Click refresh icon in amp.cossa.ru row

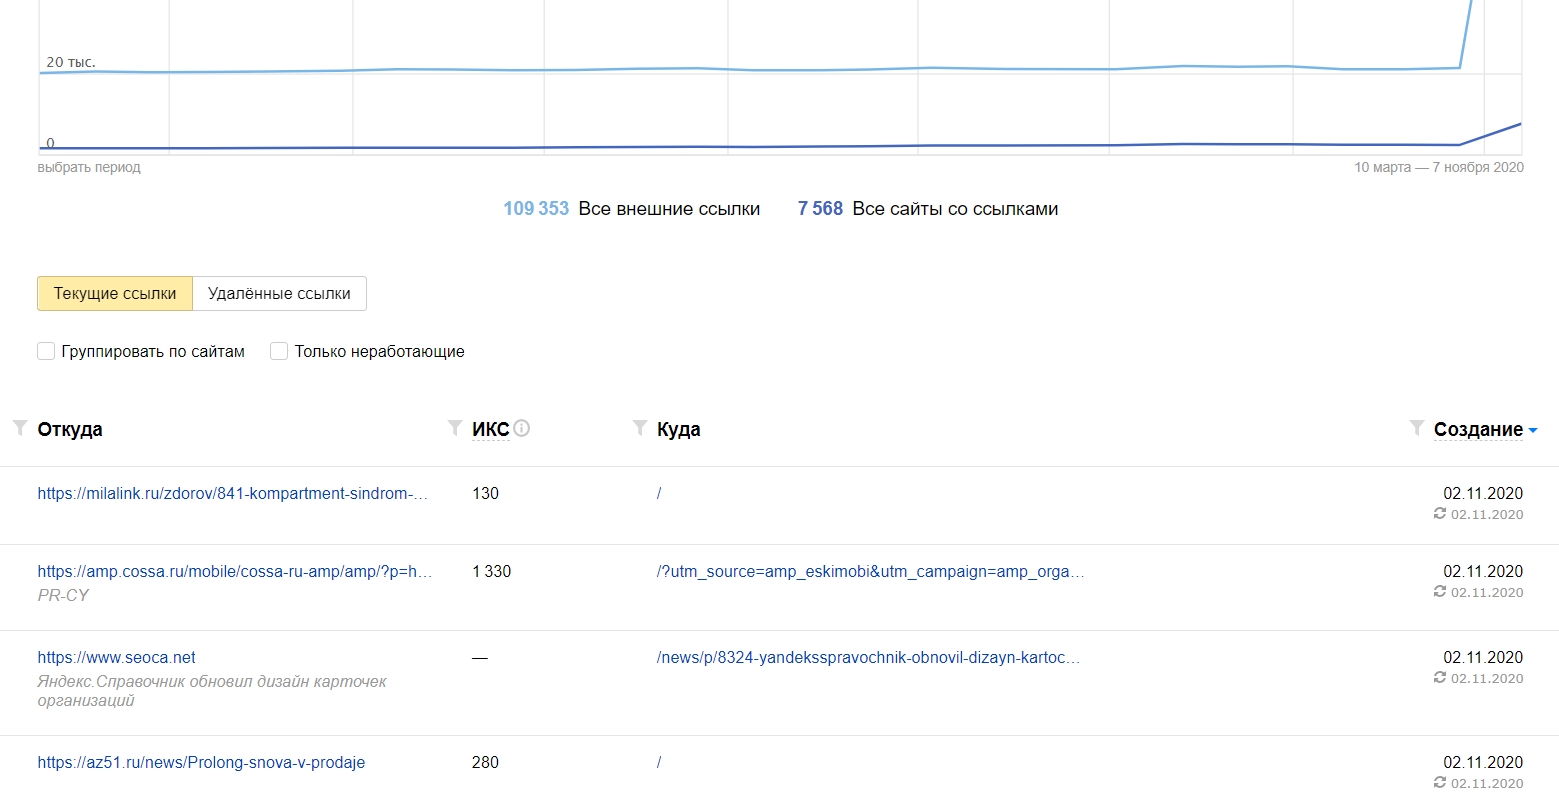pyautogui.click(x=1439, y=592)
